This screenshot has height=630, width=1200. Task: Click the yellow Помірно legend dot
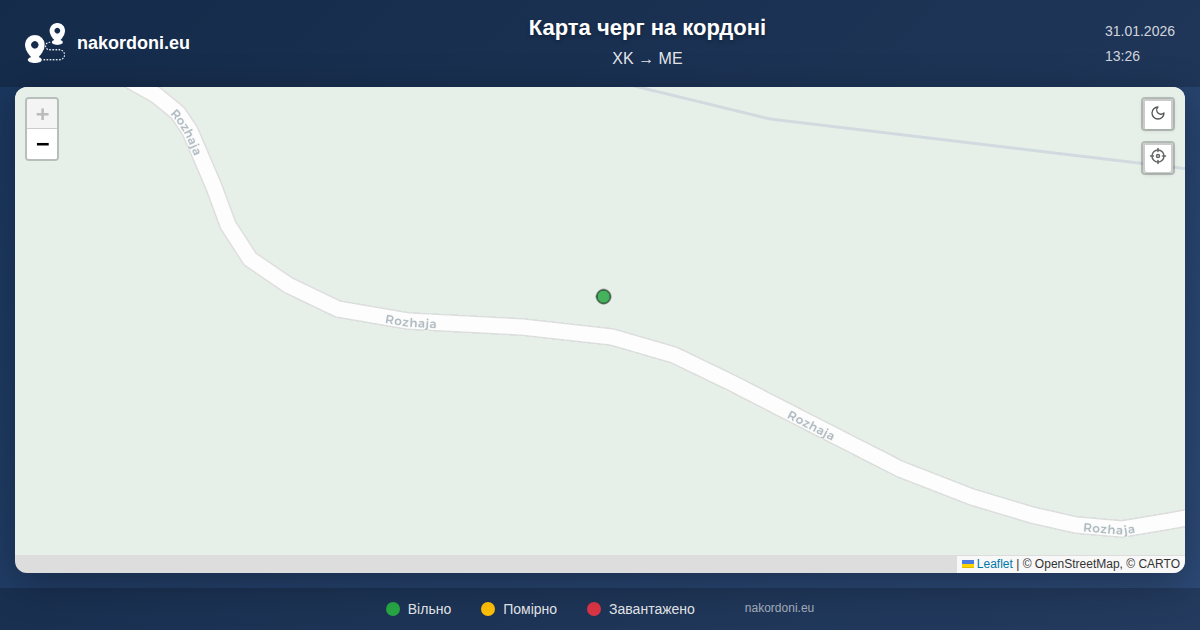pos(488,609)
